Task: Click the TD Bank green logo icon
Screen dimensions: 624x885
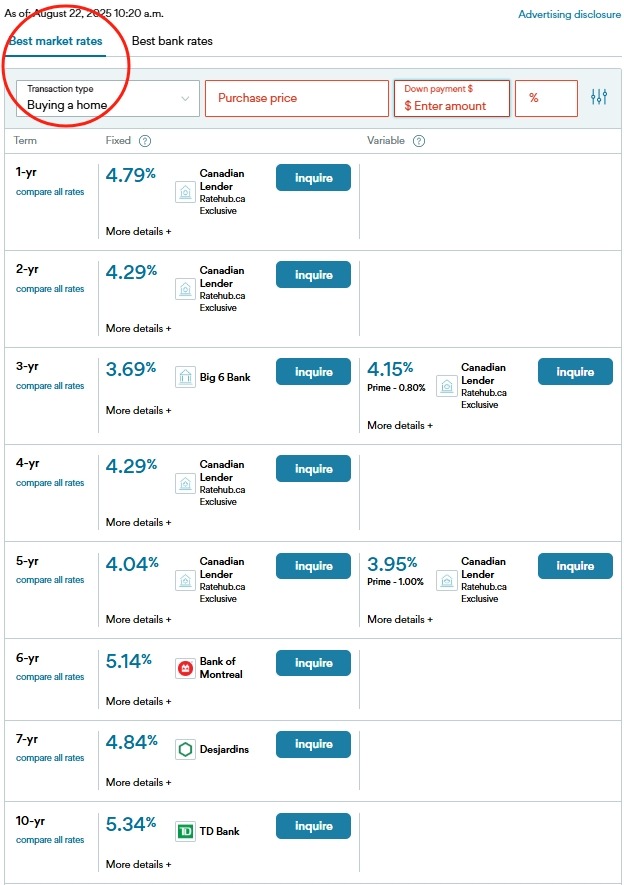Action: [185, 831]
